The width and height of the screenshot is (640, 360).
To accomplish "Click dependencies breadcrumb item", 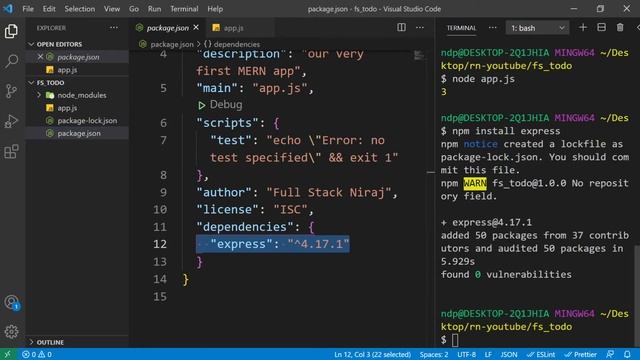I will tap(232, 44).
